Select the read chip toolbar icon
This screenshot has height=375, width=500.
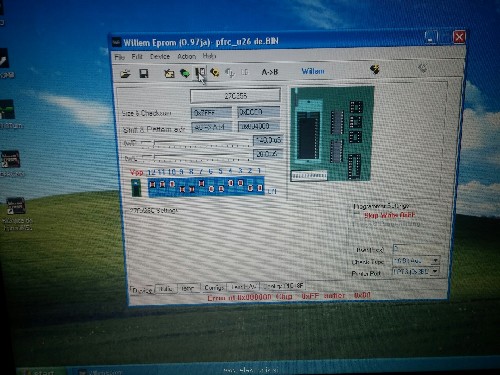[x=169, y=73]
